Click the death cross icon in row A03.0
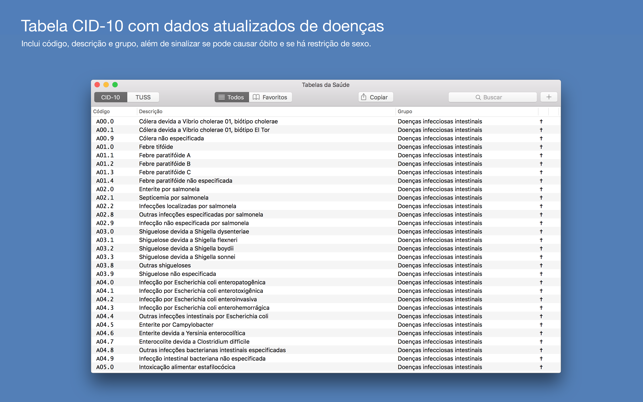The image size is (643, 402). 541,231
